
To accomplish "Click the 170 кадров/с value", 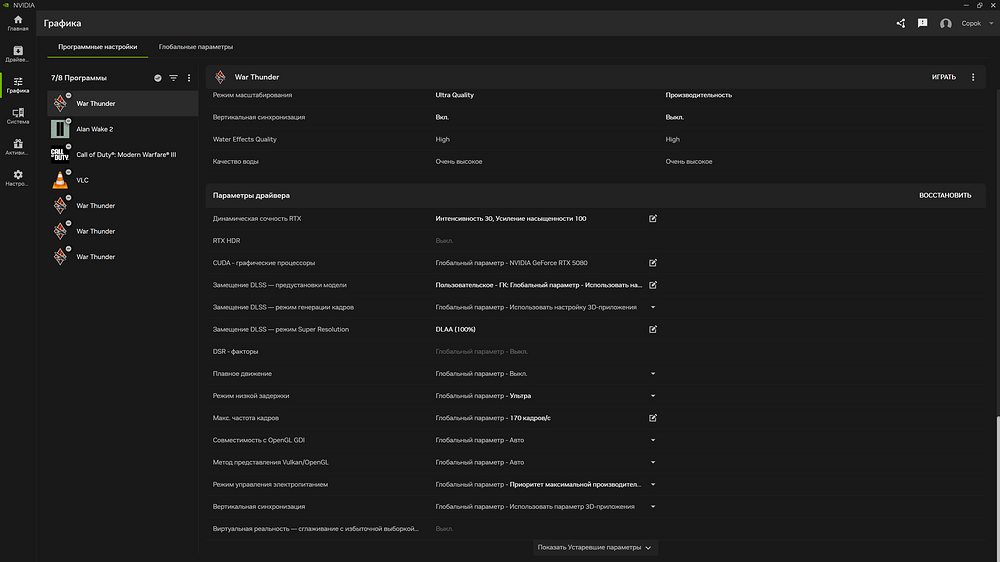I will 530,418.
